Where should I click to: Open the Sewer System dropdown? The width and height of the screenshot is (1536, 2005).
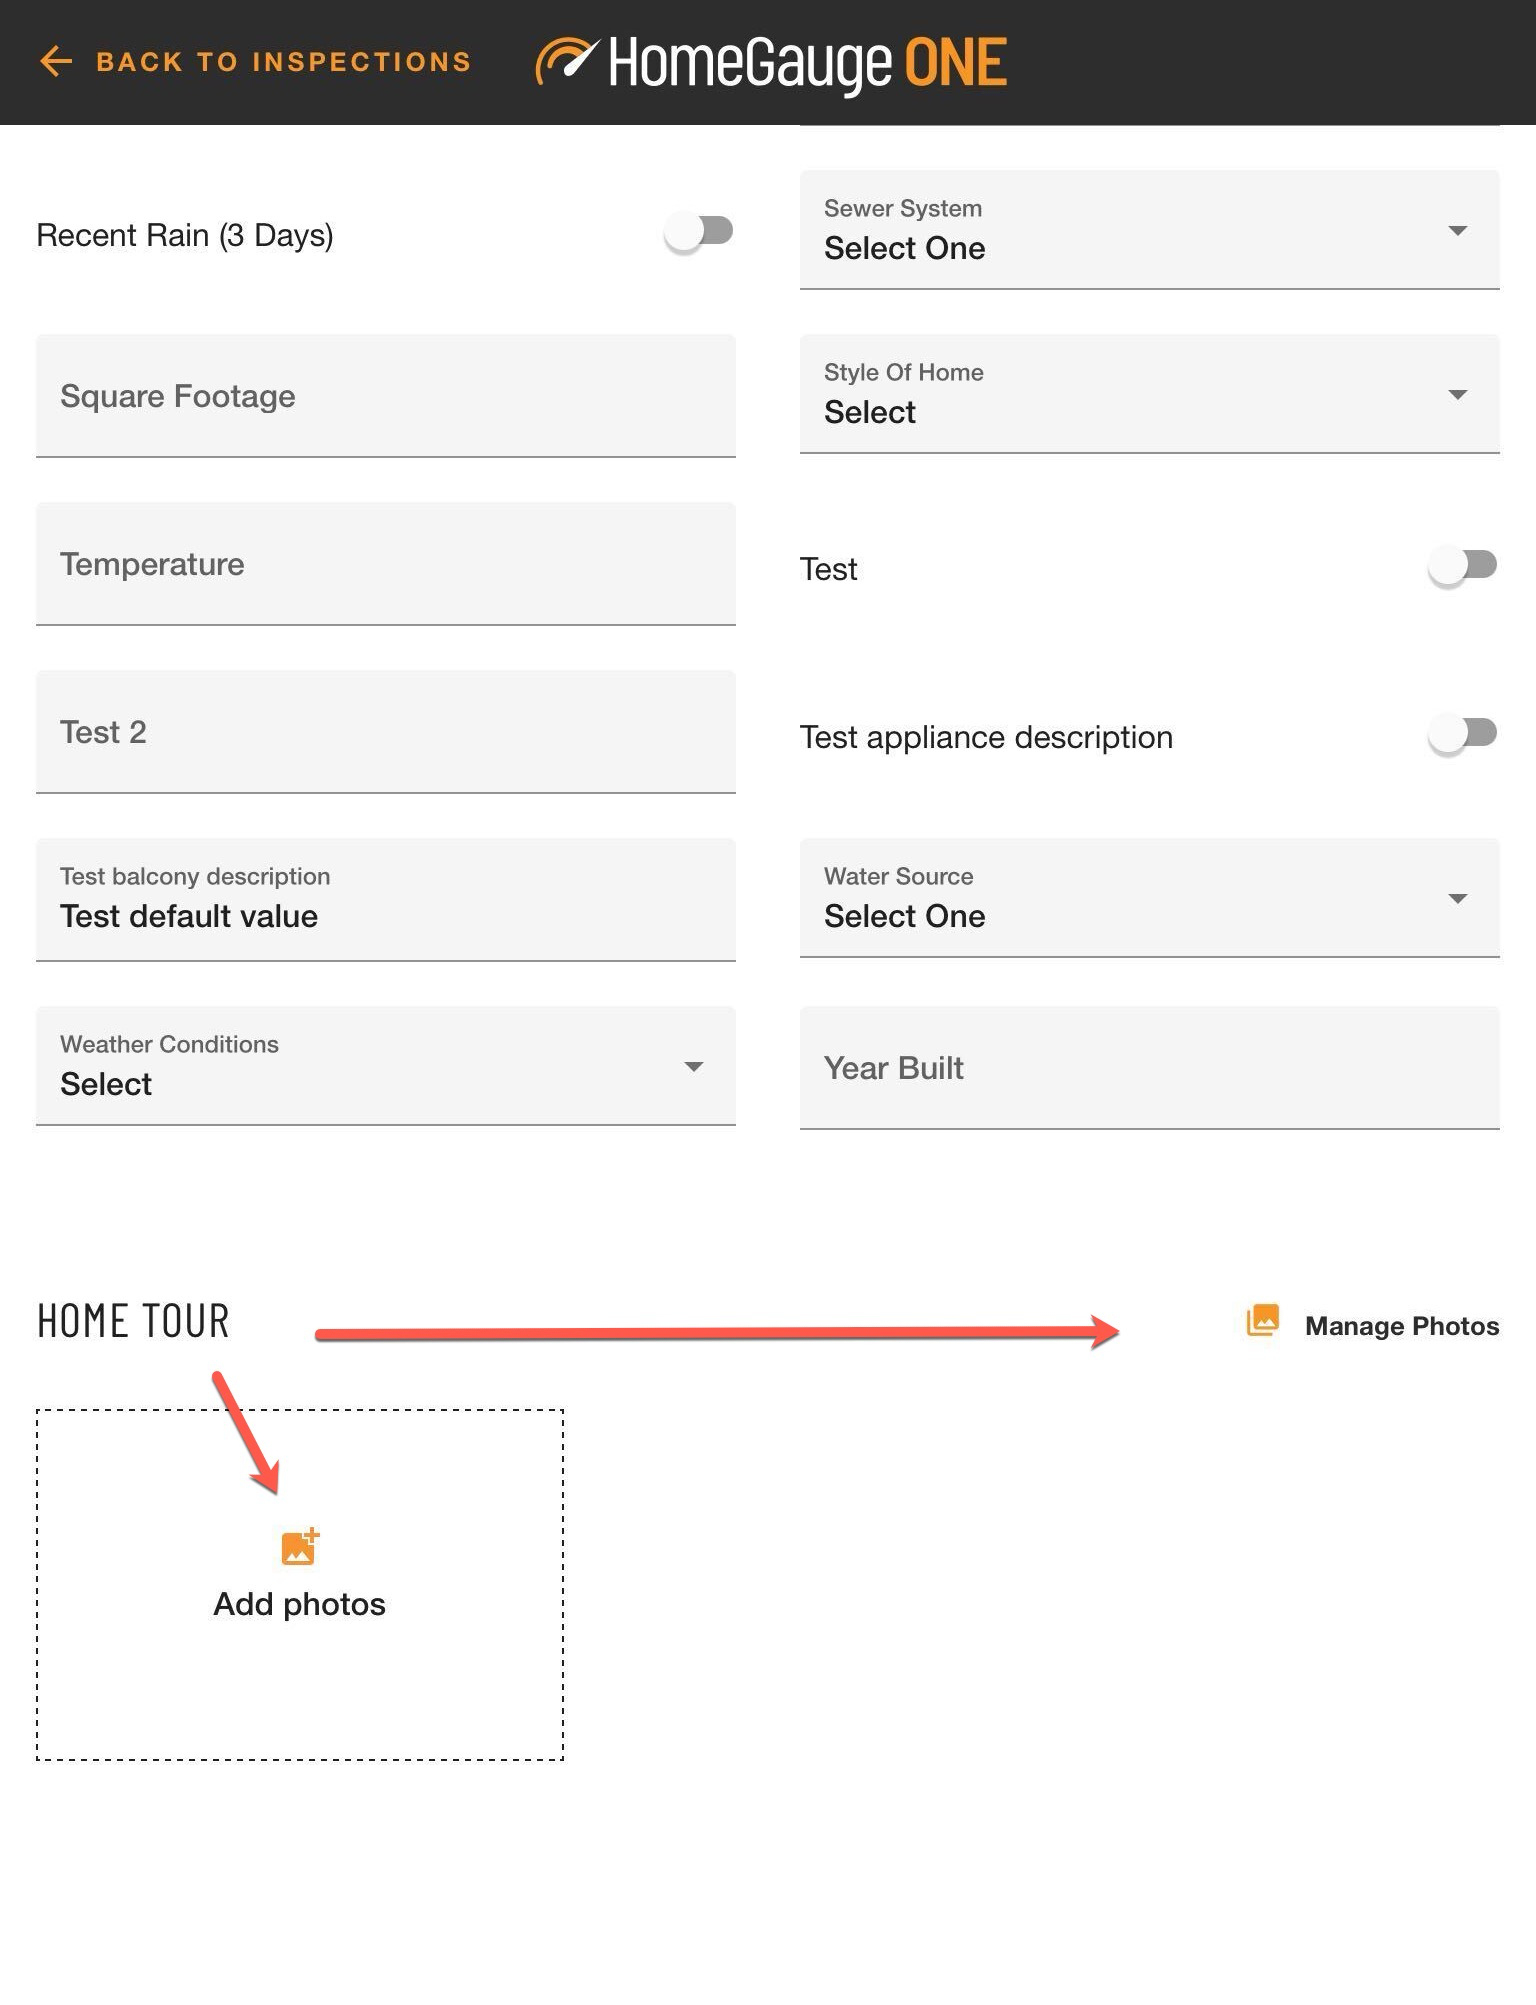click(1149, 231)
